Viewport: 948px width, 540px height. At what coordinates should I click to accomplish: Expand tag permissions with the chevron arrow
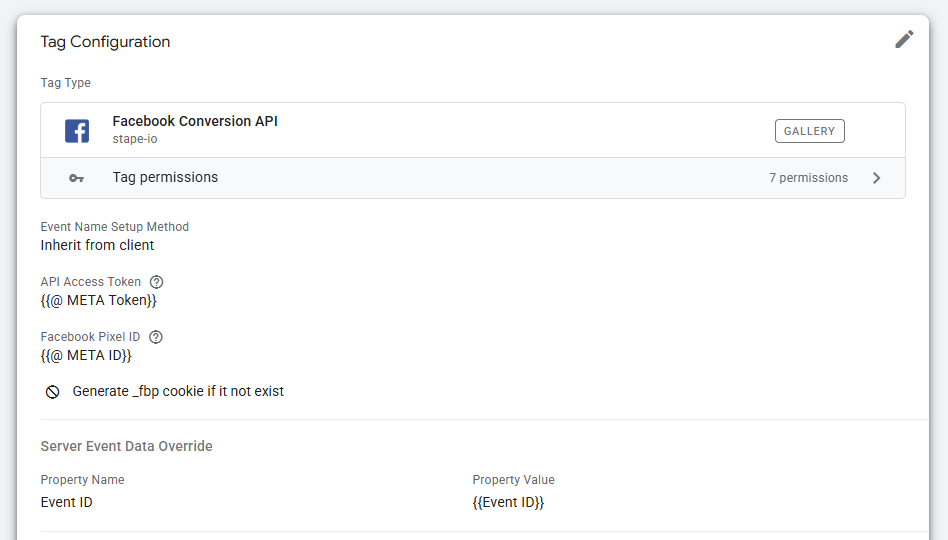876,178
